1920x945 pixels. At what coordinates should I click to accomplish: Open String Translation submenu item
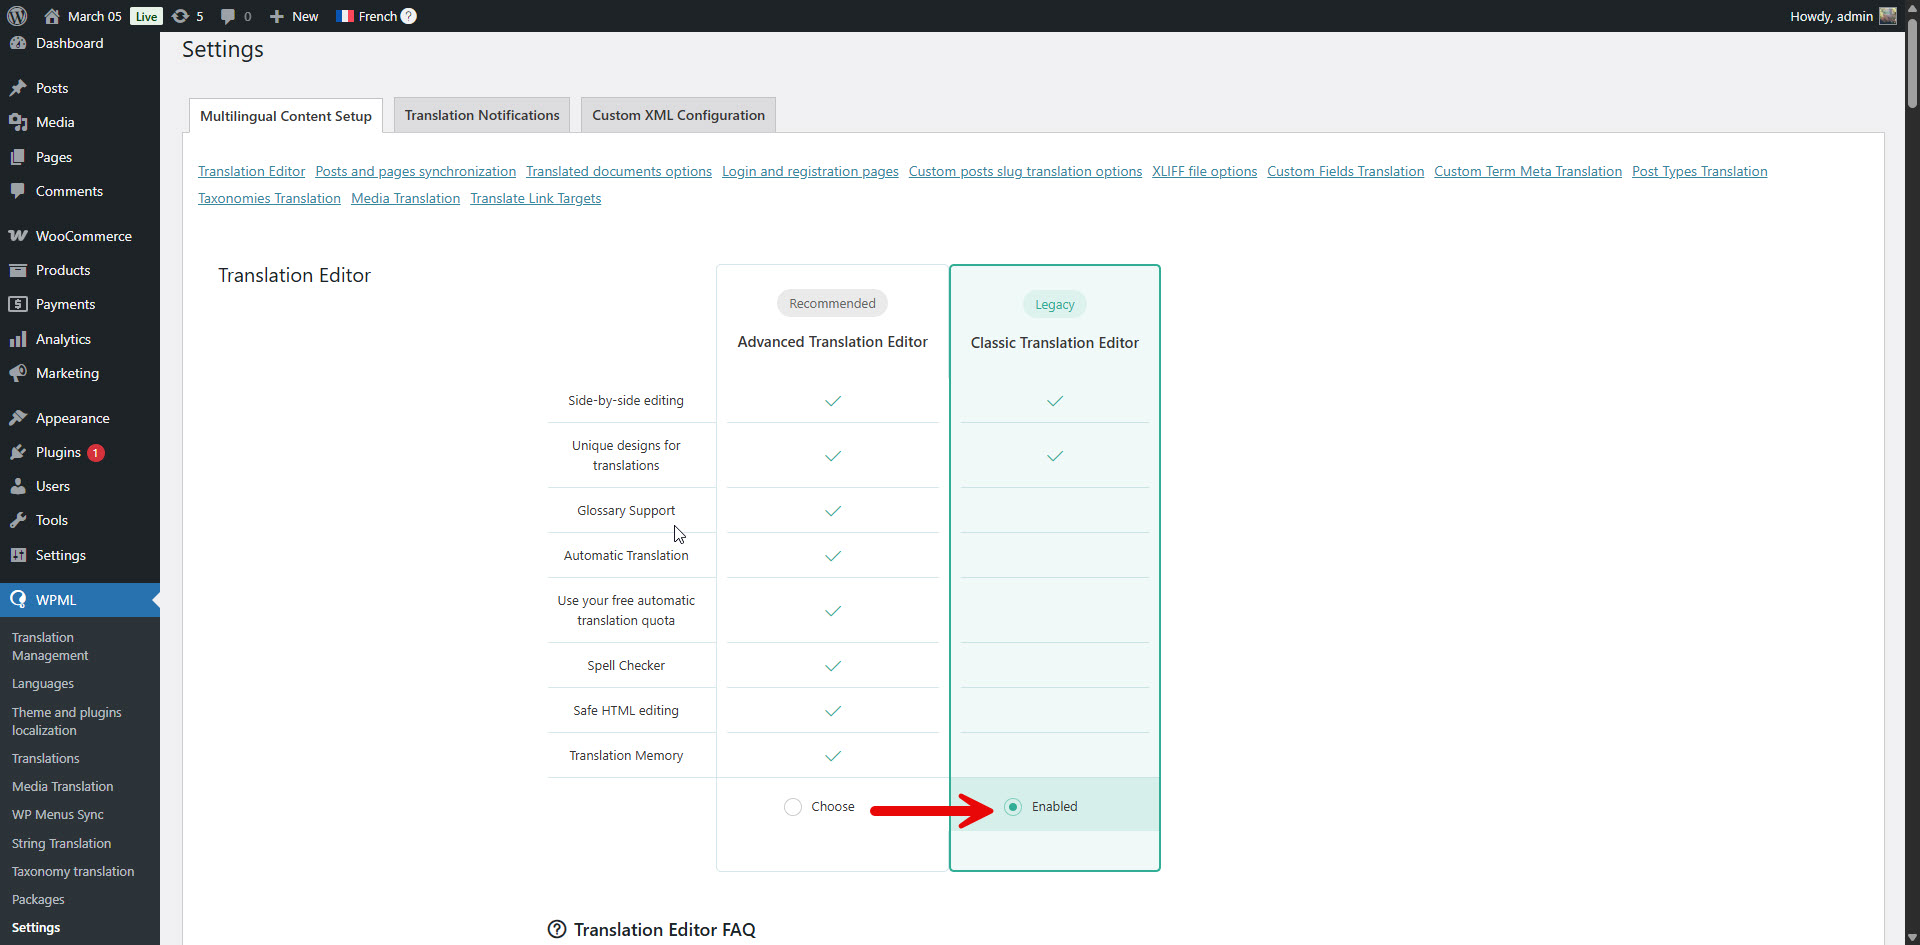[62, 843]
